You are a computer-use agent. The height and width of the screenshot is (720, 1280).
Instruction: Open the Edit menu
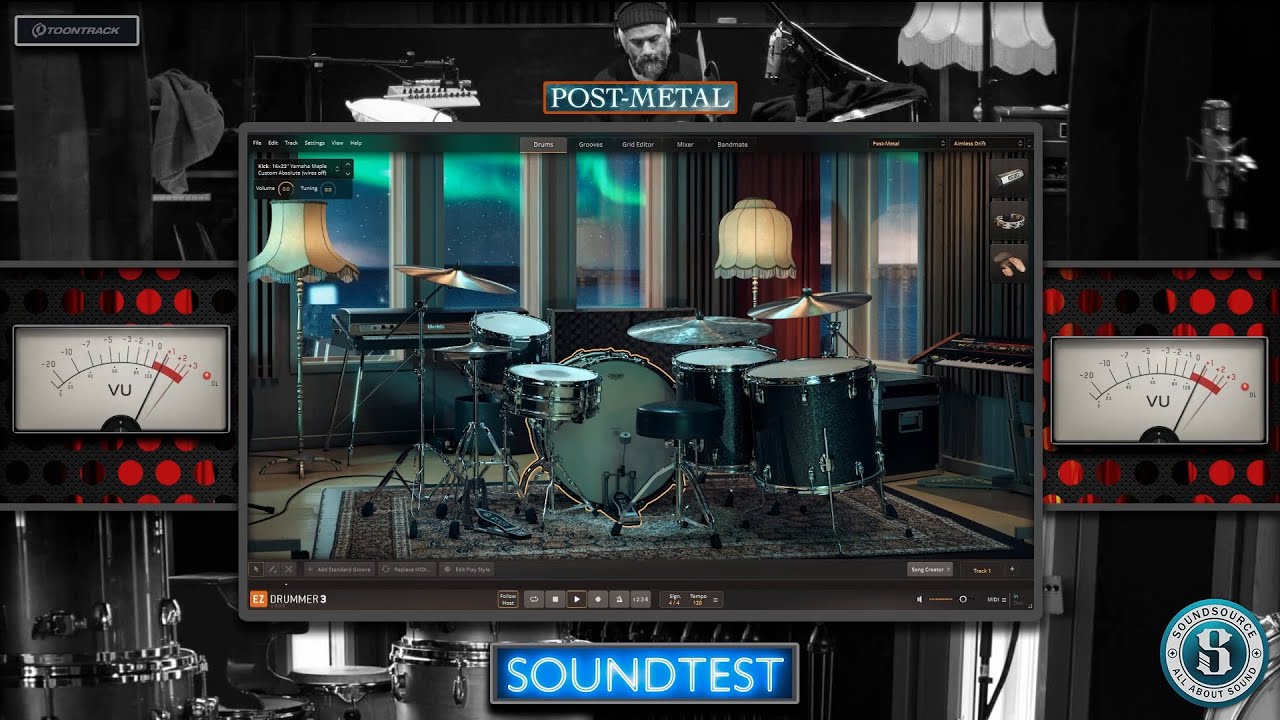coord(273,144)
